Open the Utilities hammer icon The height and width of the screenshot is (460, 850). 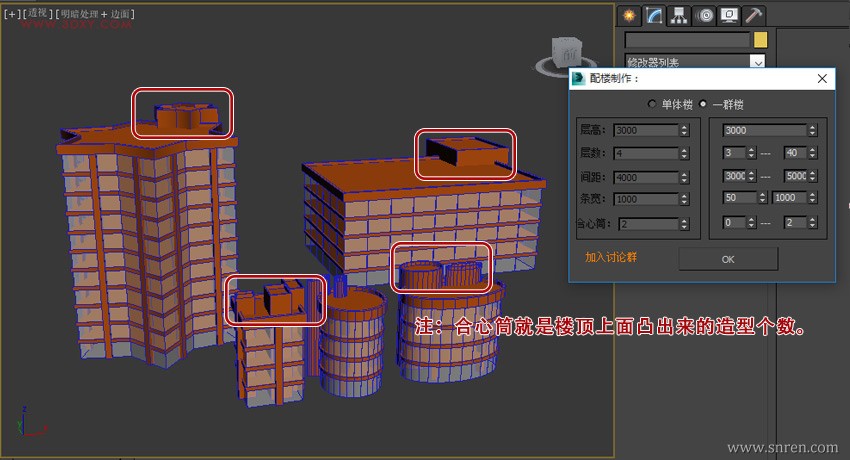click(x=755, y=15)
